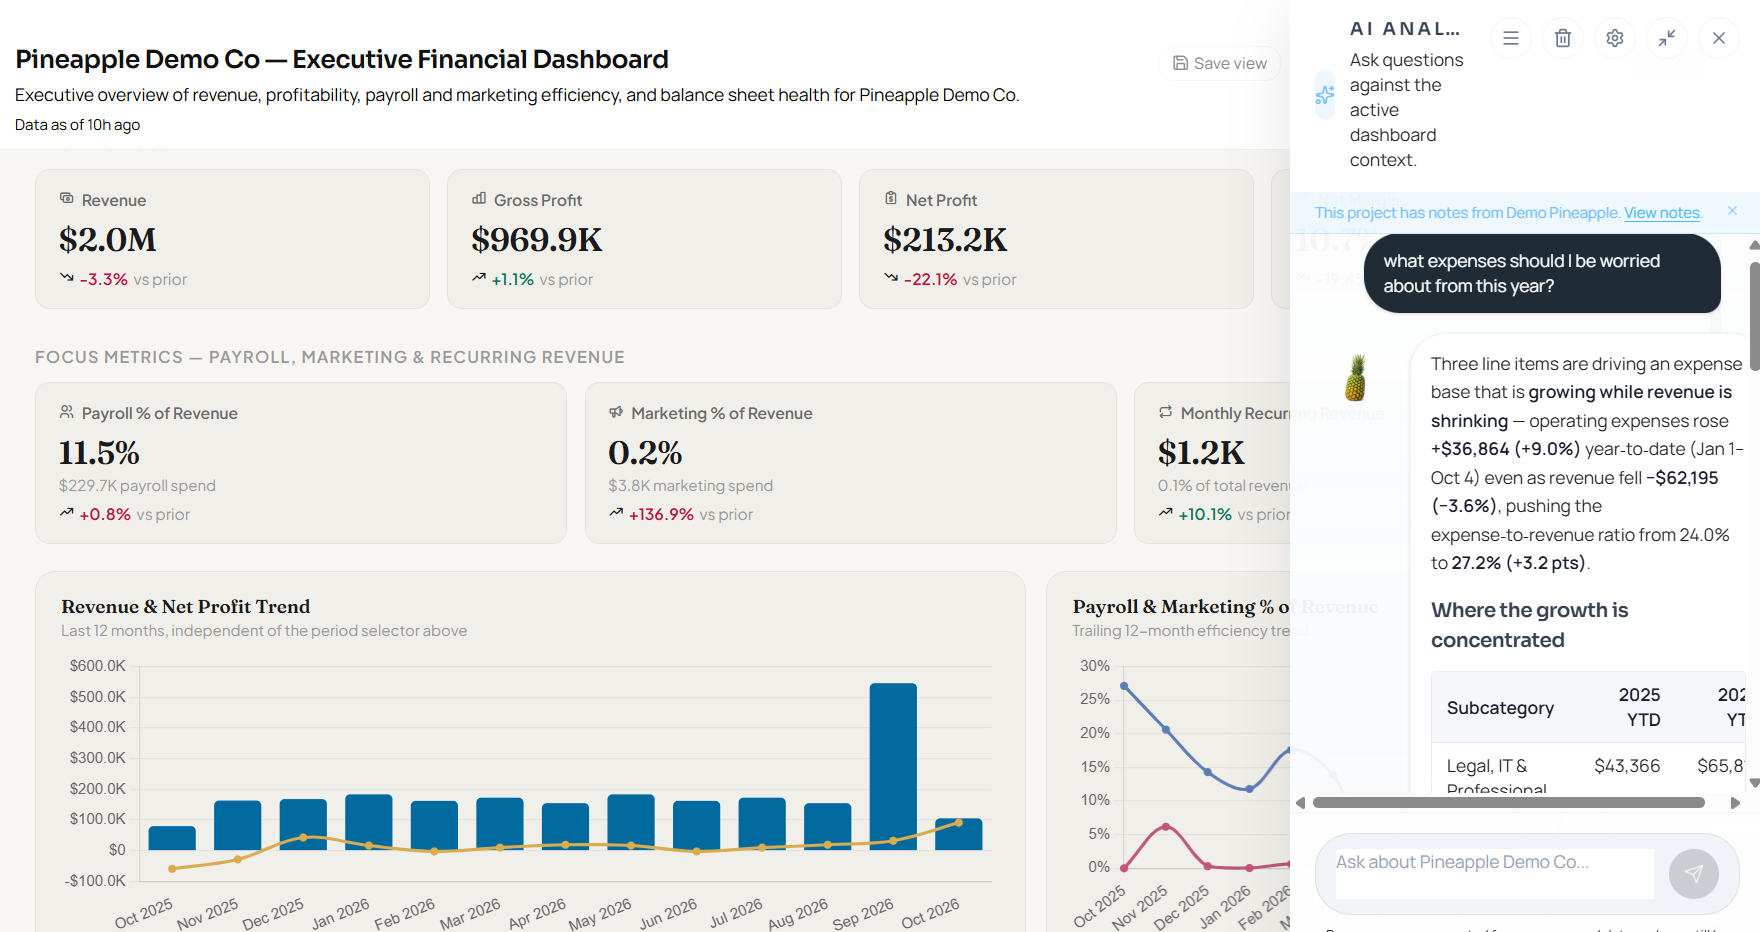The height and width of the screenshot is (932, 1760).
Task: Open AI panel settings gear
Action: [x=1615, y=38]
